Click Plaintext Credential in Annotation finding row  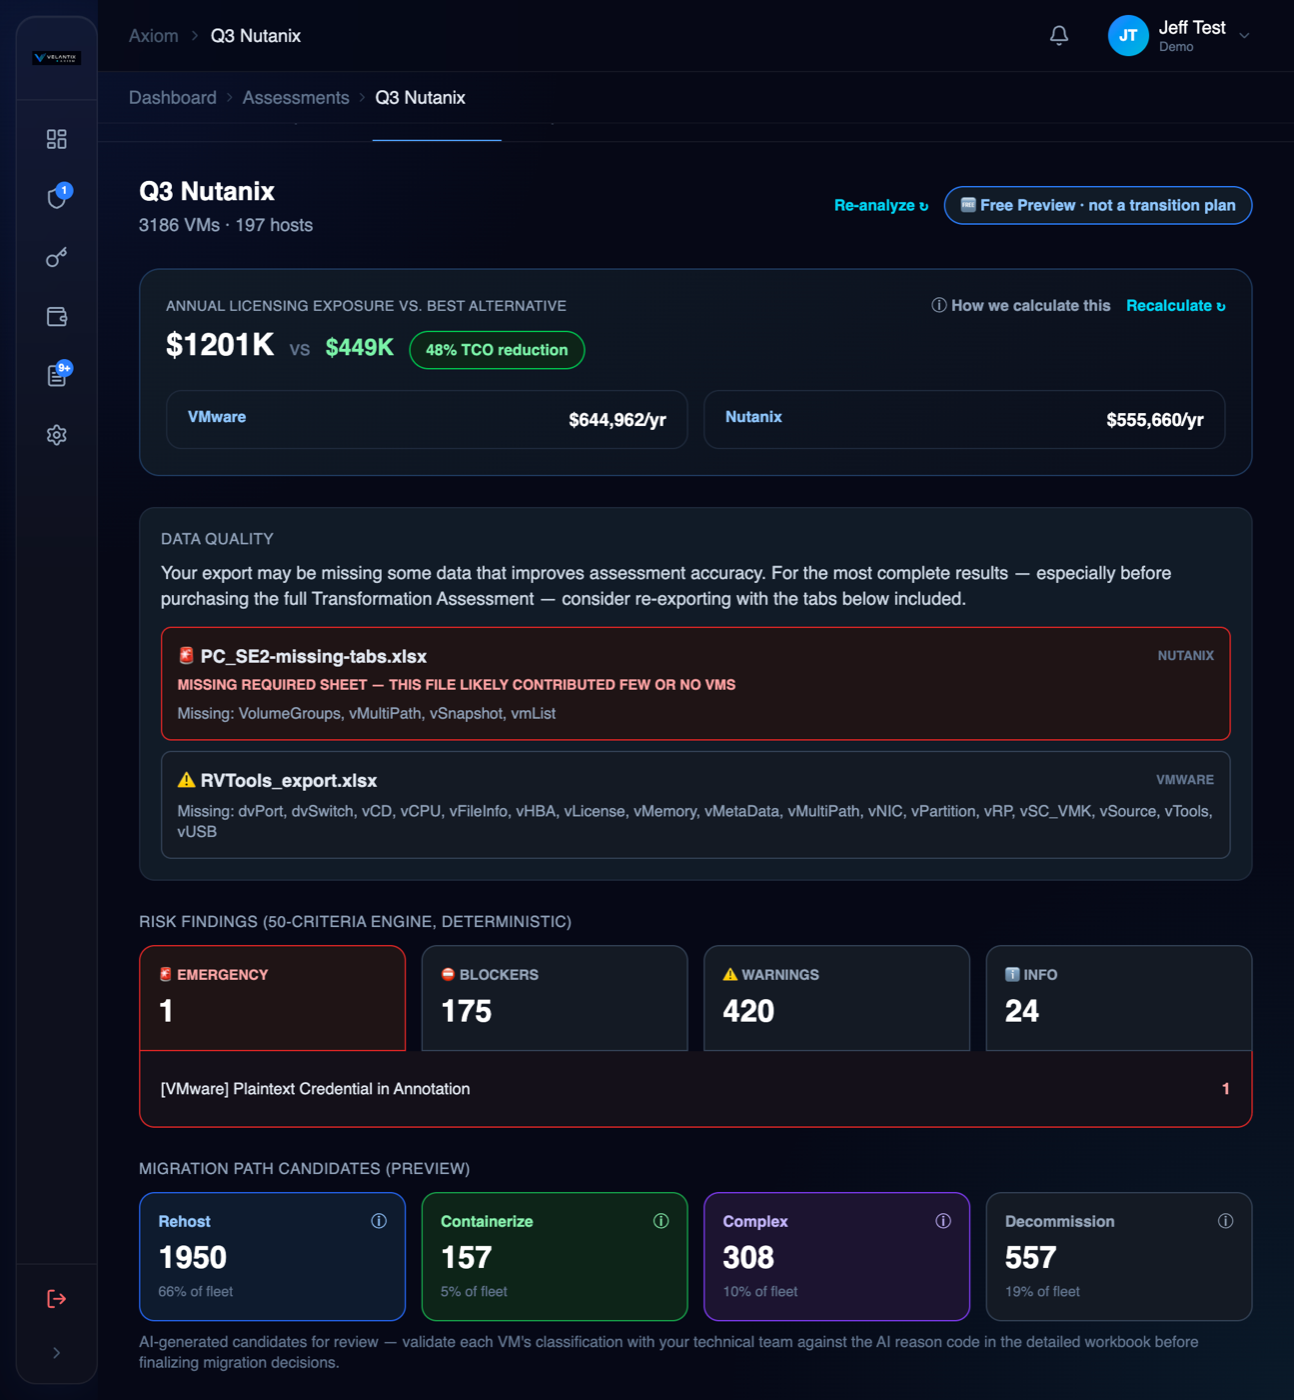tap(696, 1089)
